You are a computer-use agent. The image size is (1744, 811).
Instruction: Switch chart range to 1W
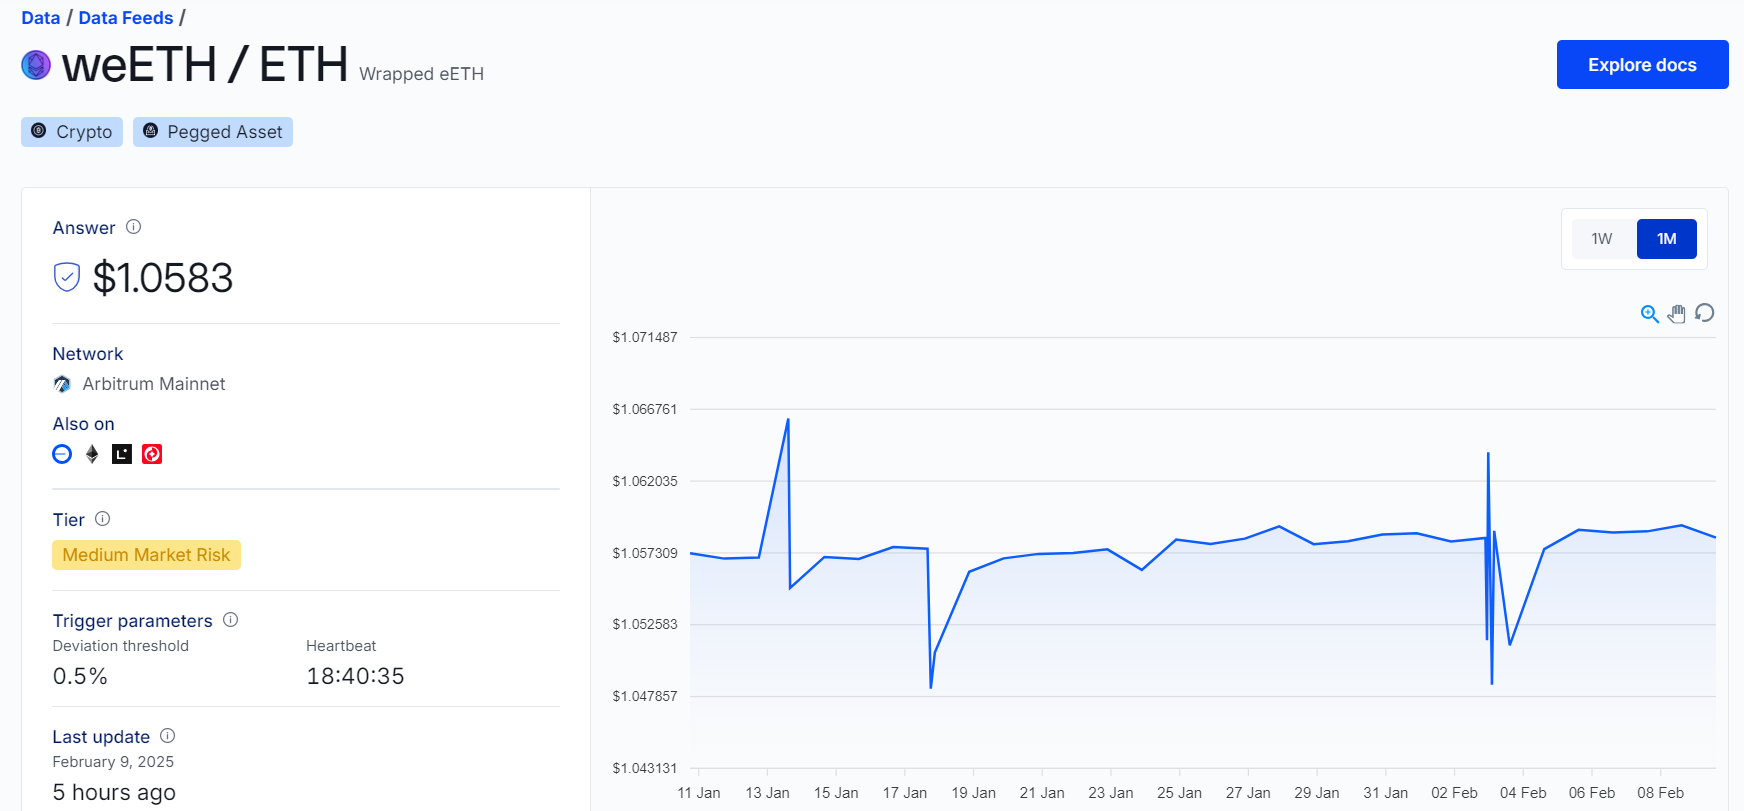(x=1602, y=239)
